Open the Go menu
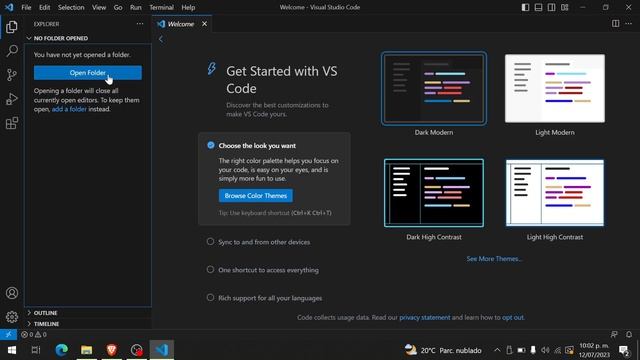Image resolution: width=640 pixels, height=360 pixels. (118, 7)
